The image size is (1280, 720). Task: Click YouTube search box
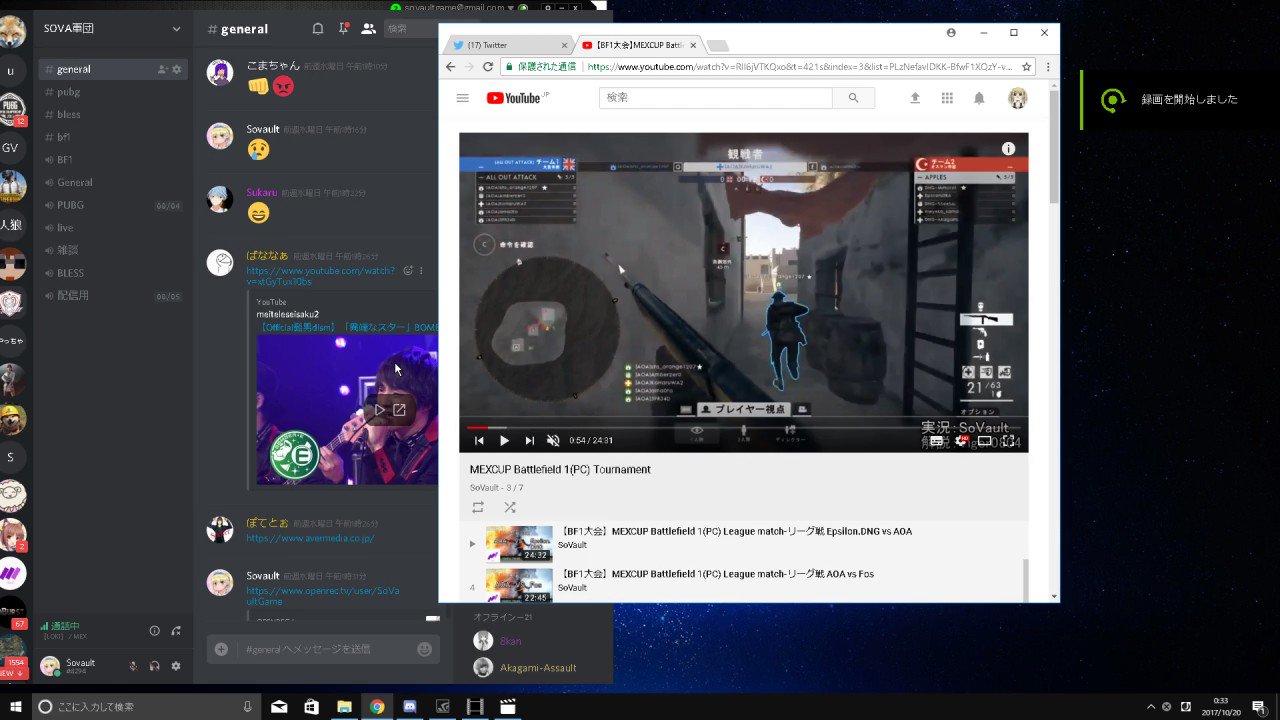(716, 98)
